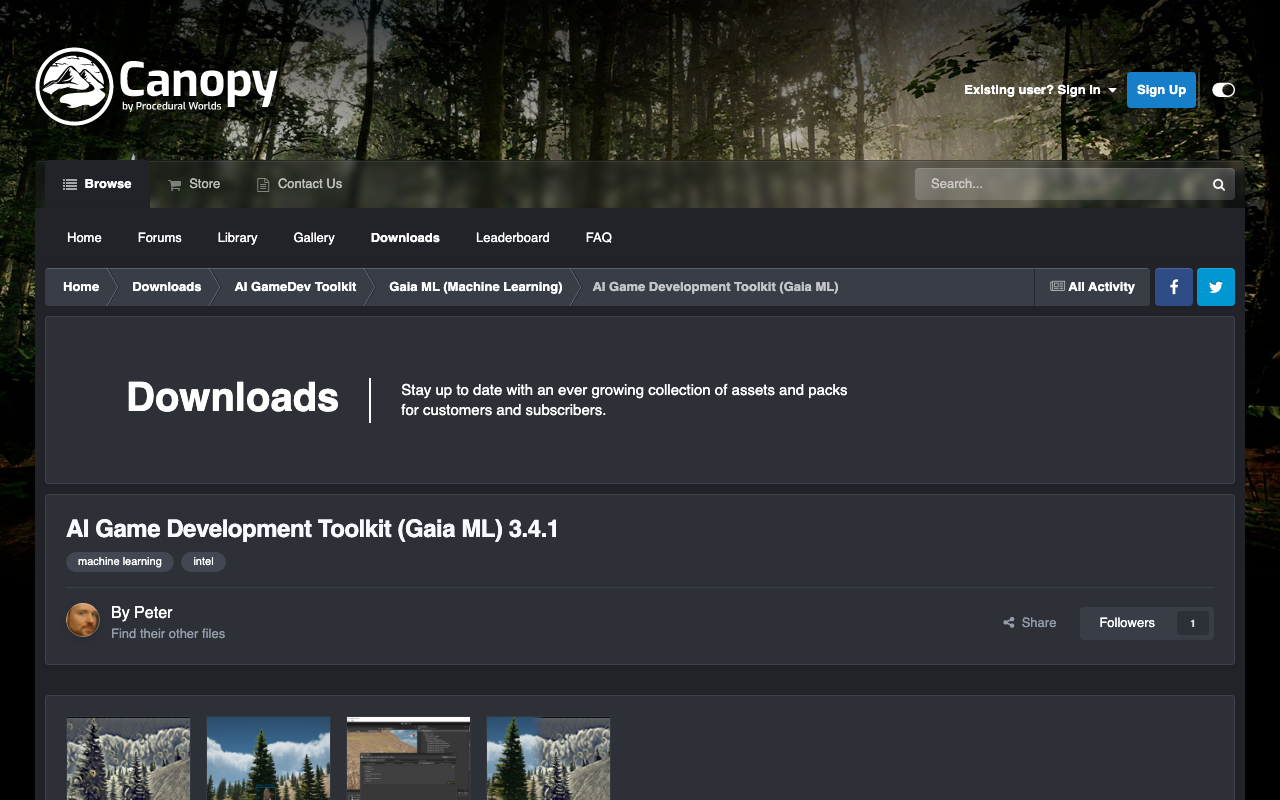Click Downloads in the breadcrumb
The image size is (1280, 800).
point(166,287)
